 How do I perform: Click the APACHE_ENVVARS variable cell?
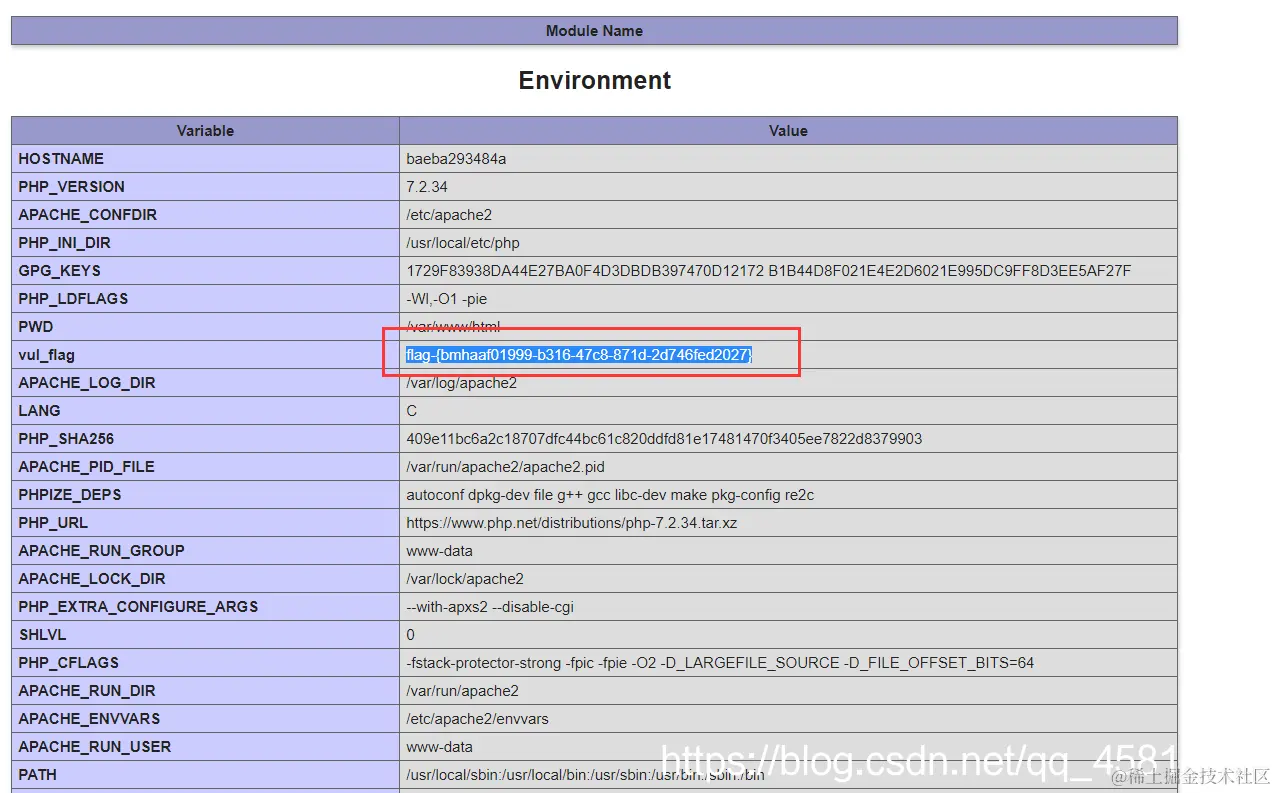205,719
